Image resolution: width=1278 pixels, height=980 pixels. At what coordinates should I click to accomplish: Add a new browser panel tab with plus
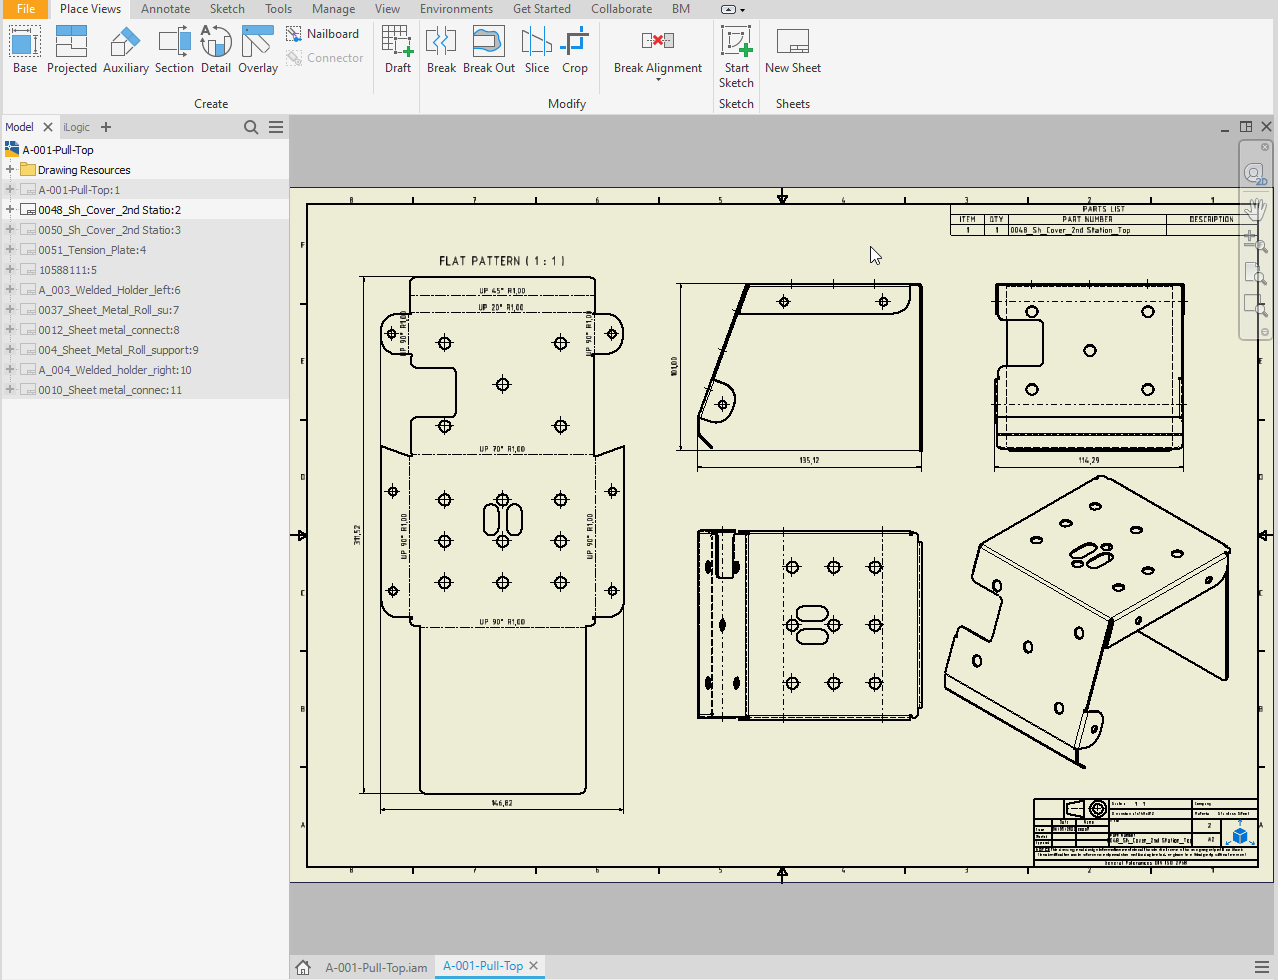(x=106, y=127)
